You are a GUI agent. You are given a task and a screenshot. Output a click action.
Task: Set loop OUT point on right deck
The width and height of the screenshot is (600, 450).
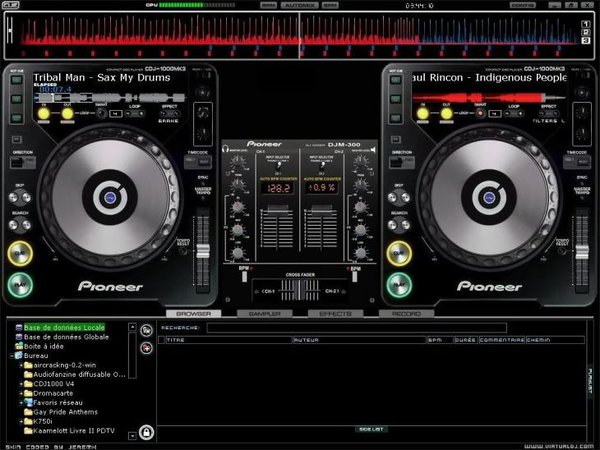[x=446, y=113]
